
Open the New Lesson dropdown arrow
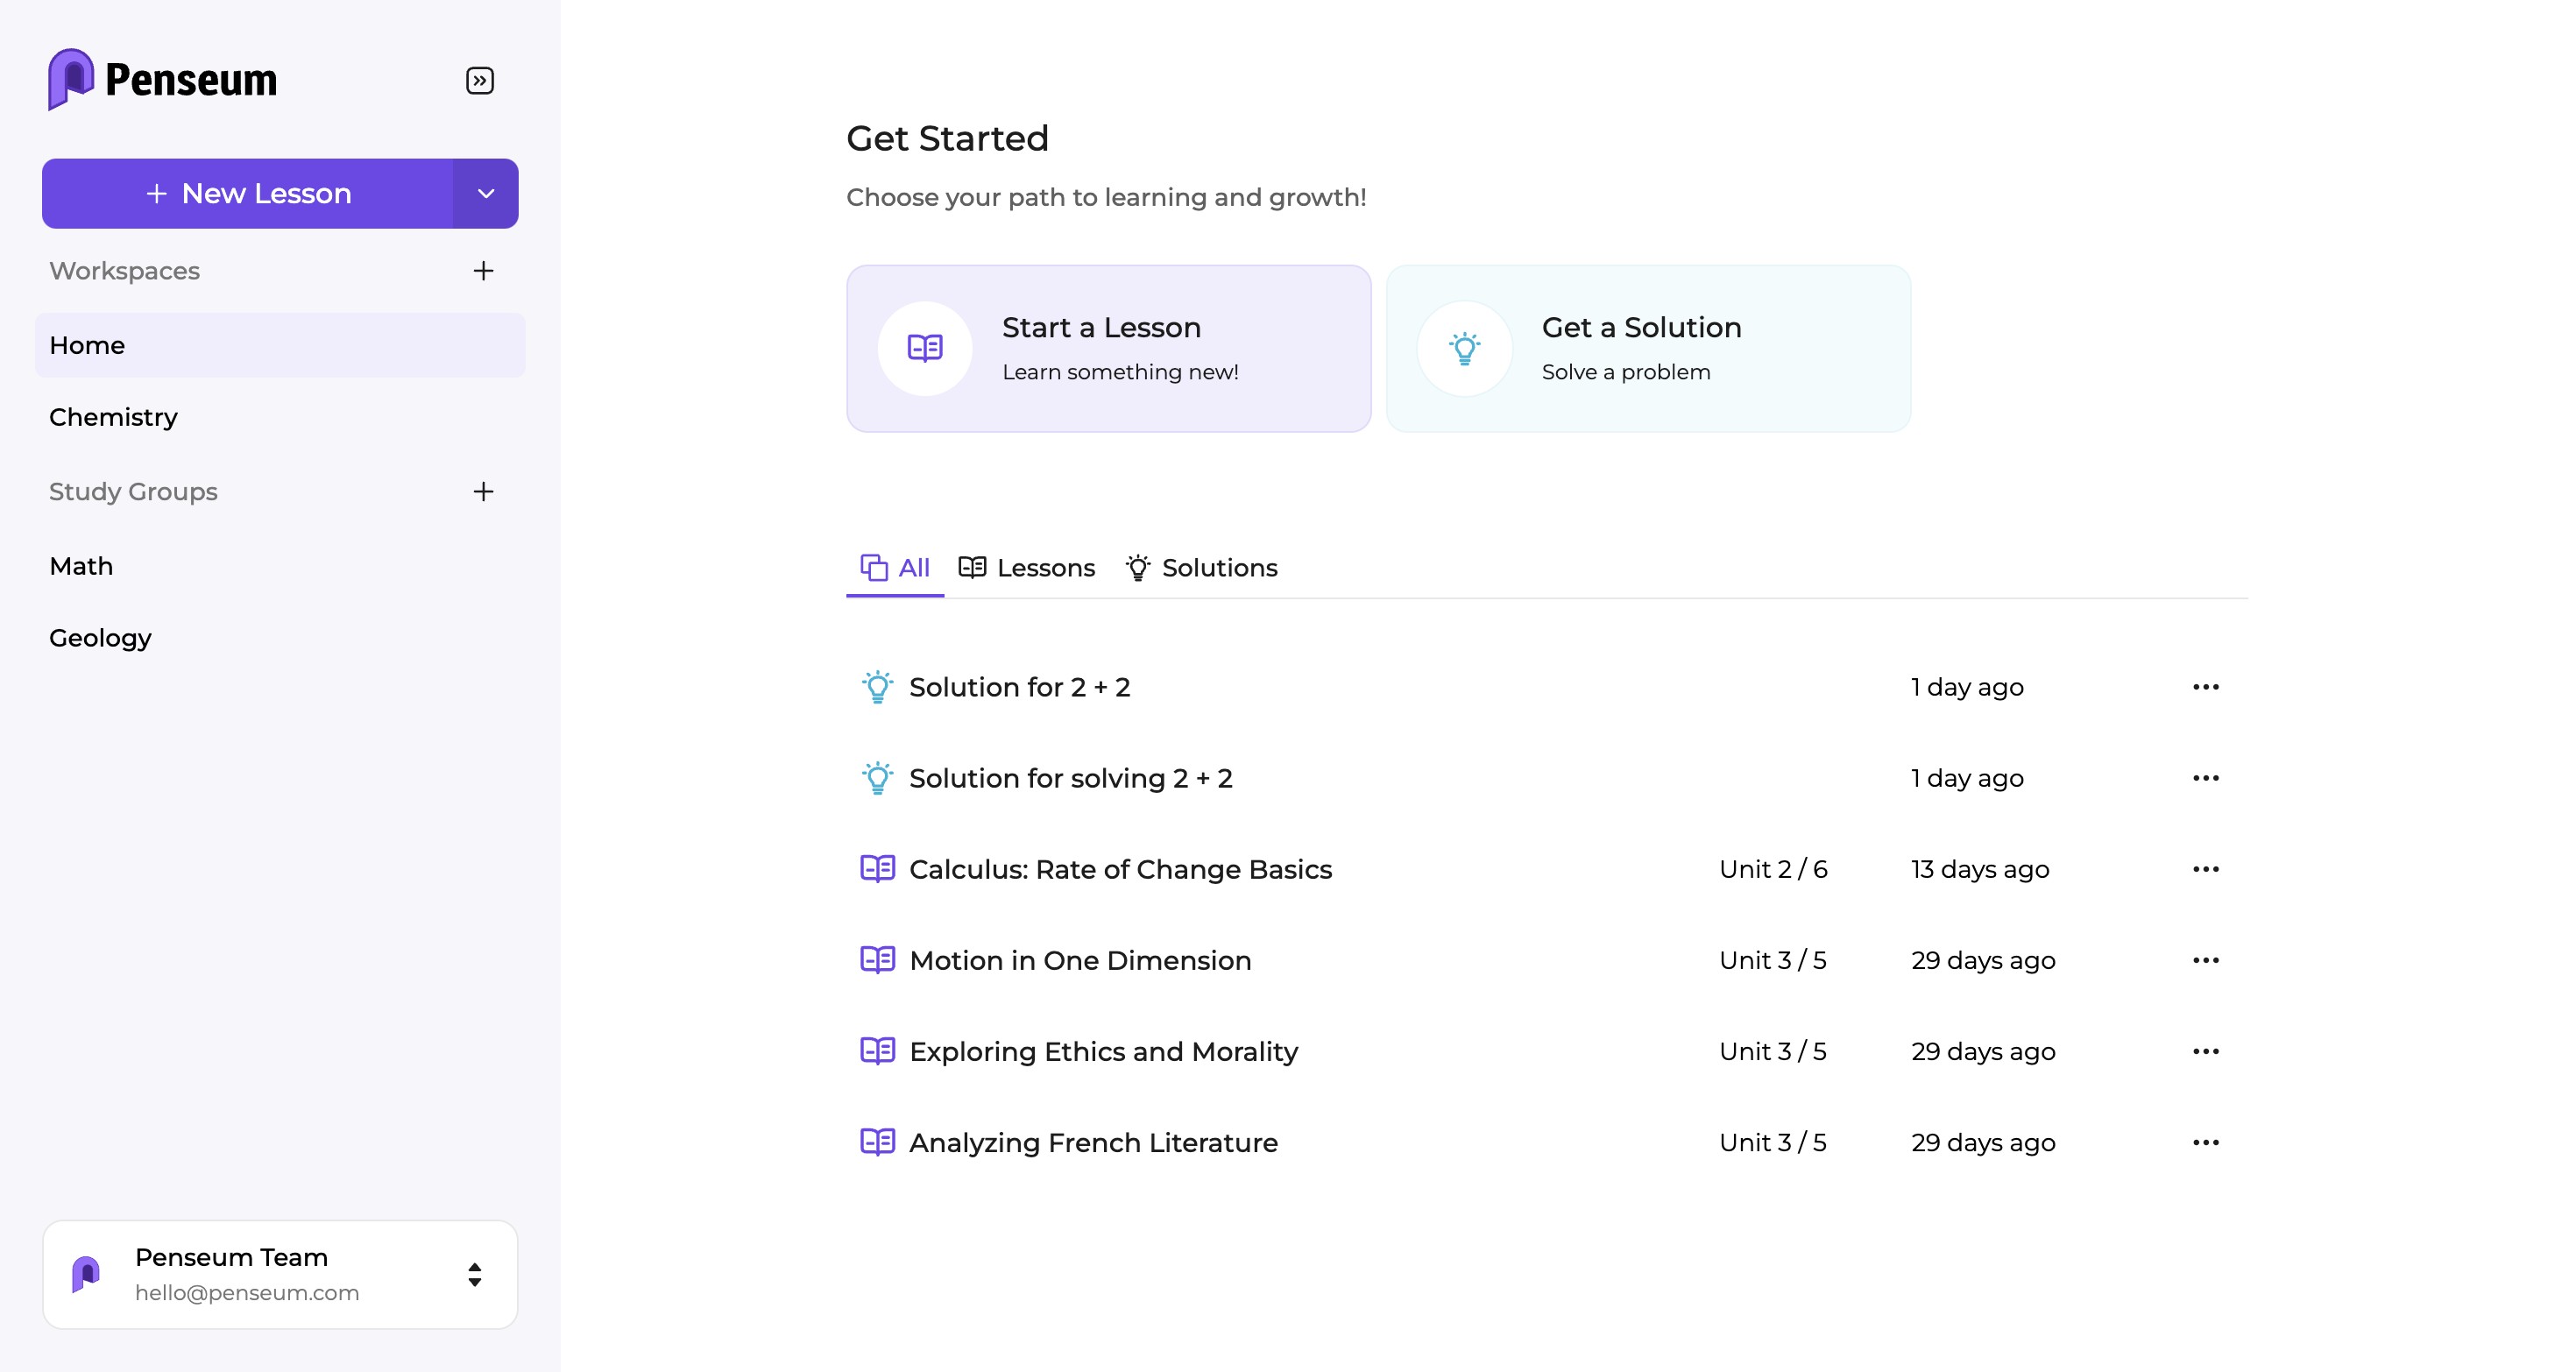[486, 194]
